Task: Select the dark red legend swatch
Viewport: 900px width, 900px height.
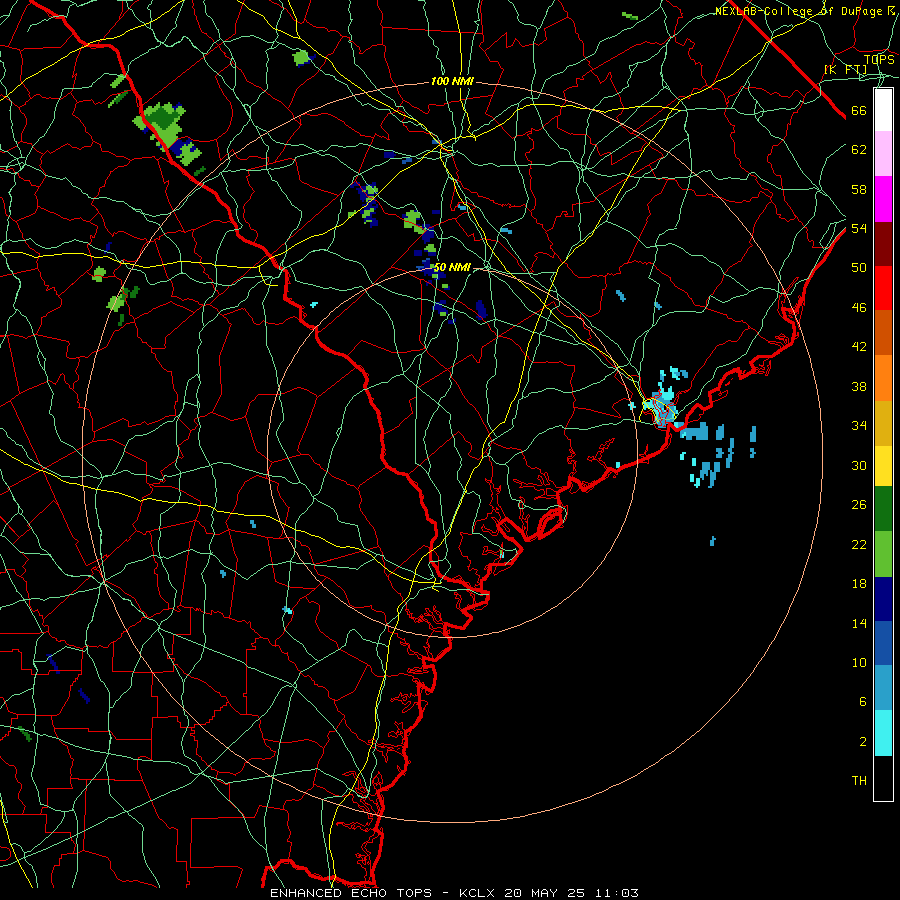Action: tap(883, 244)
